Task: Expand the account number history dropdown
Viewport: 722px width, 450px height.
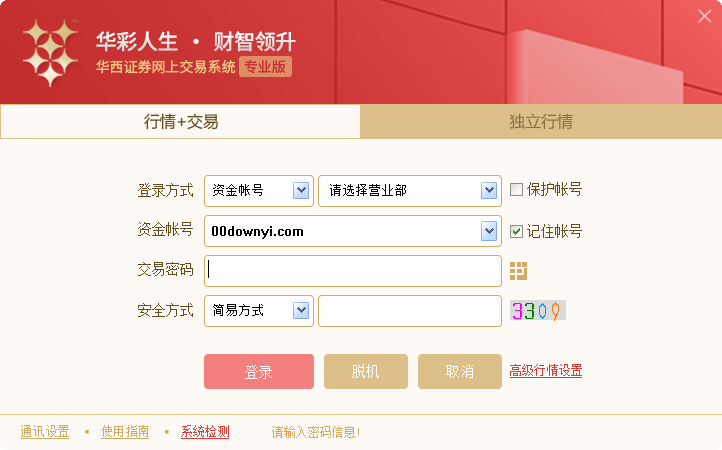Action: click(489, 231)
